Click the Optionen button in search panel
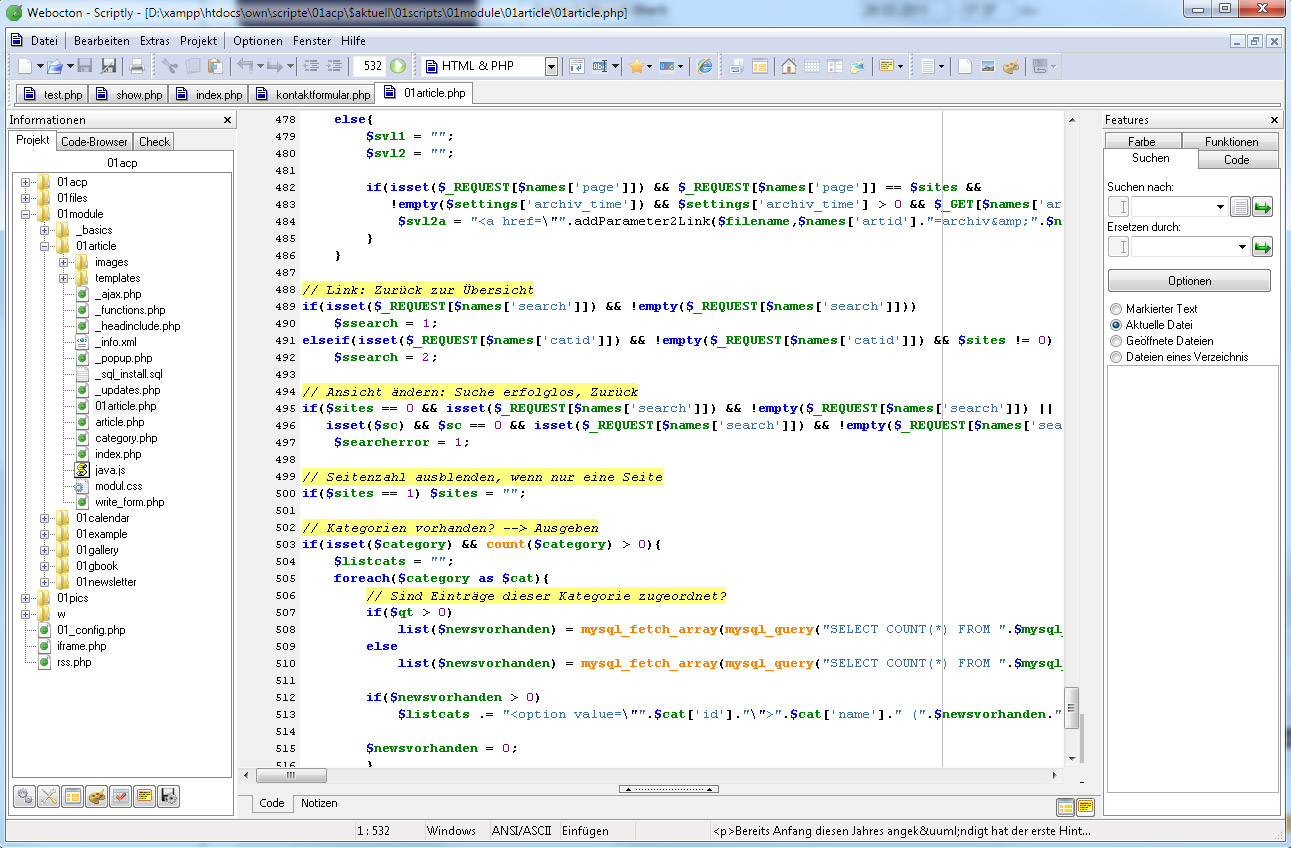Viewport: 1291px width, 848px height. click(x=1190, y=281)
